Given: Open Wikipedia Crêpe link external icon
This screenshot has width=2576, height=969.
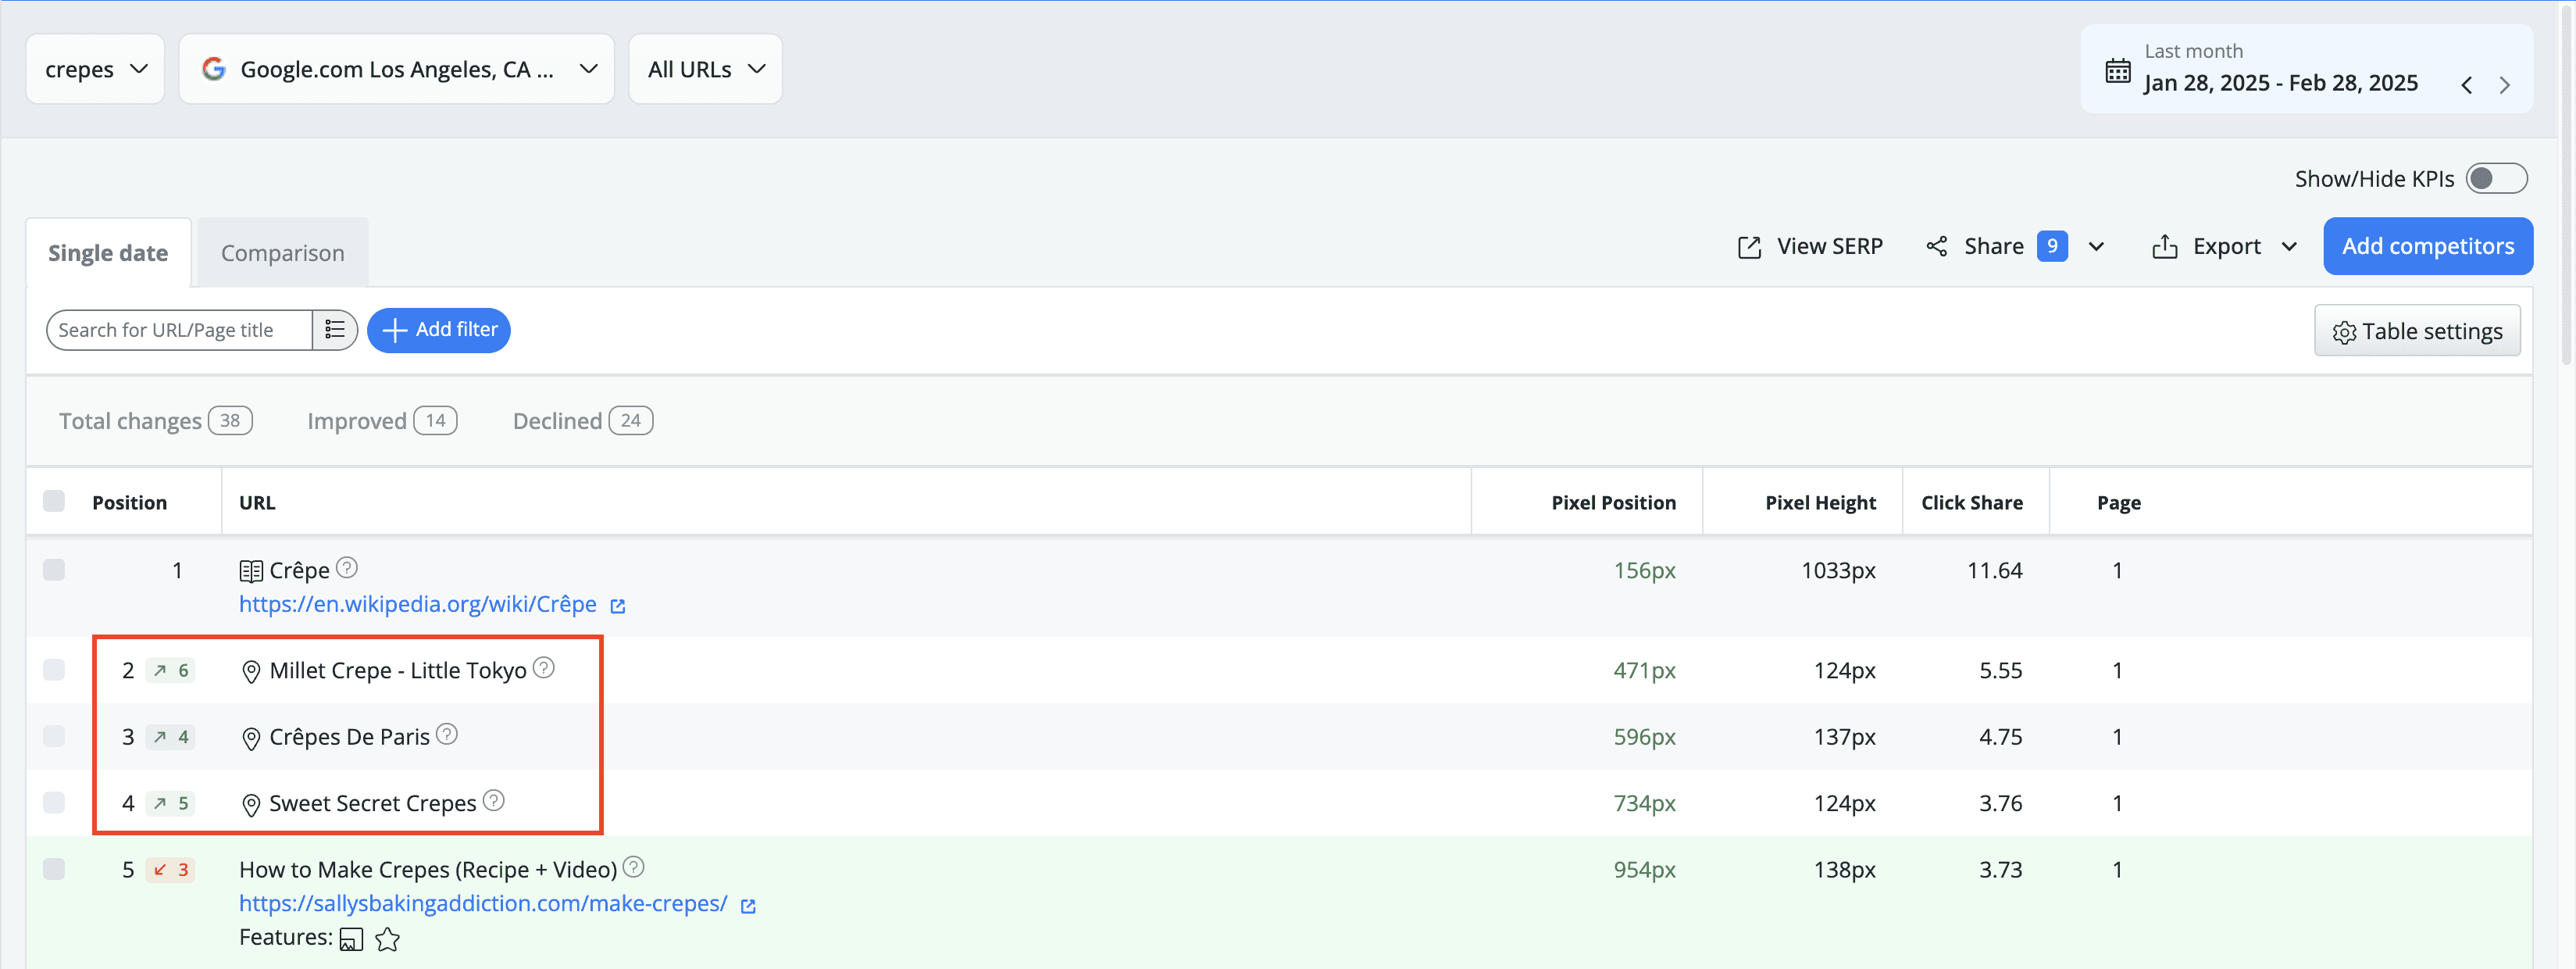Looking at the screenshot, I should coord(618,606).
